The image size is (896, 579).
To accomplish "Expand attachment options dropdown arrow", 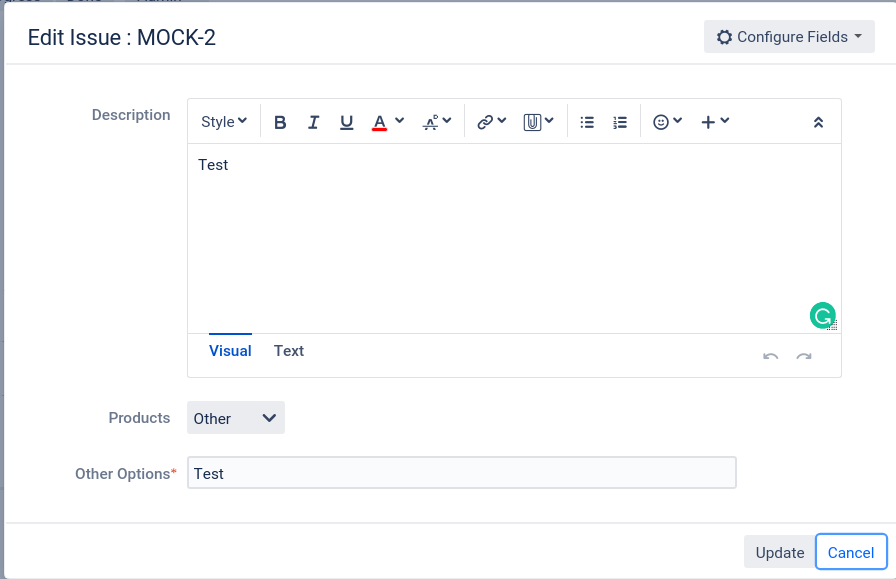I will click(549, 121).
